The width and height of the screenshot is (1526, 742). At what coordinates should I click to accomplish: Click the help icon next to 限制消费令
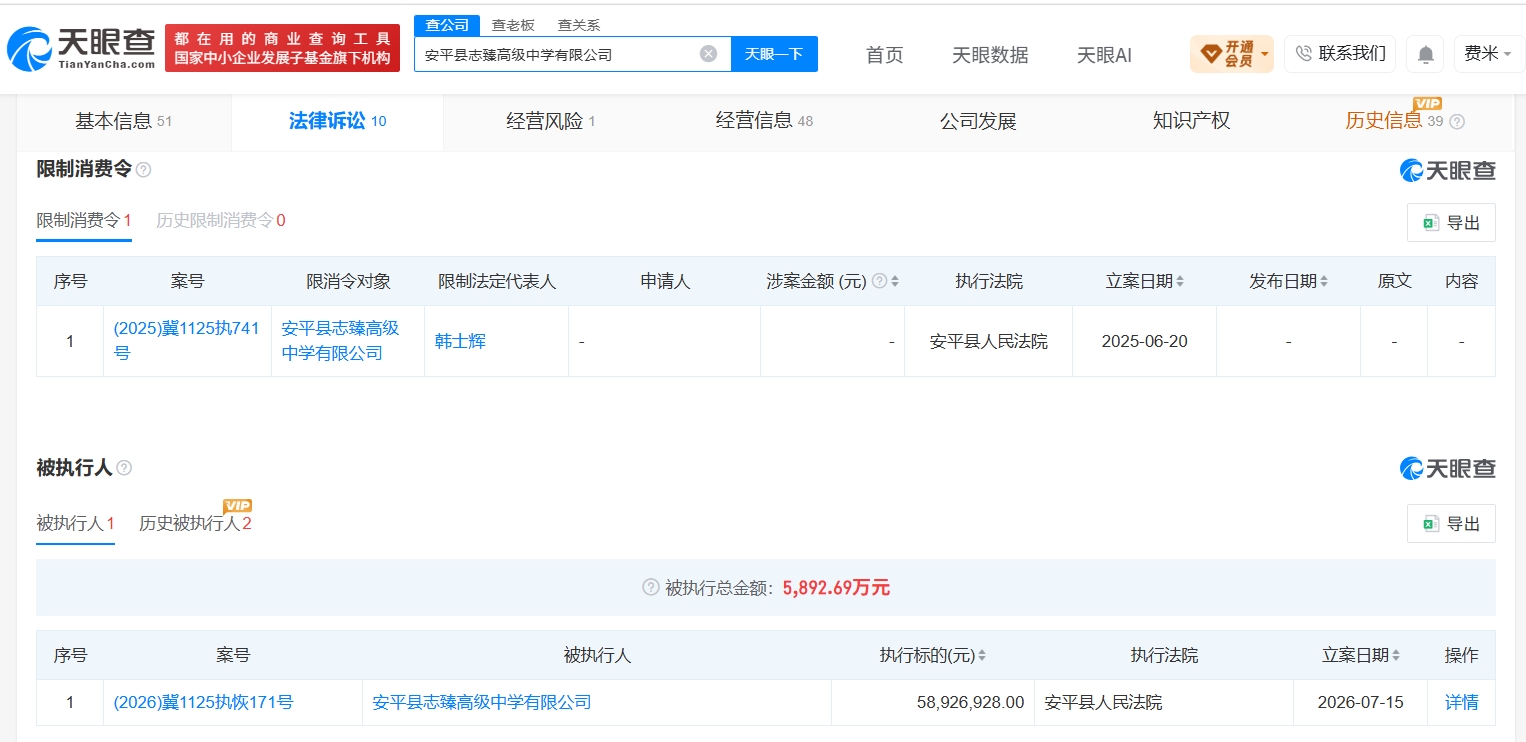click(x=143, y=170)
